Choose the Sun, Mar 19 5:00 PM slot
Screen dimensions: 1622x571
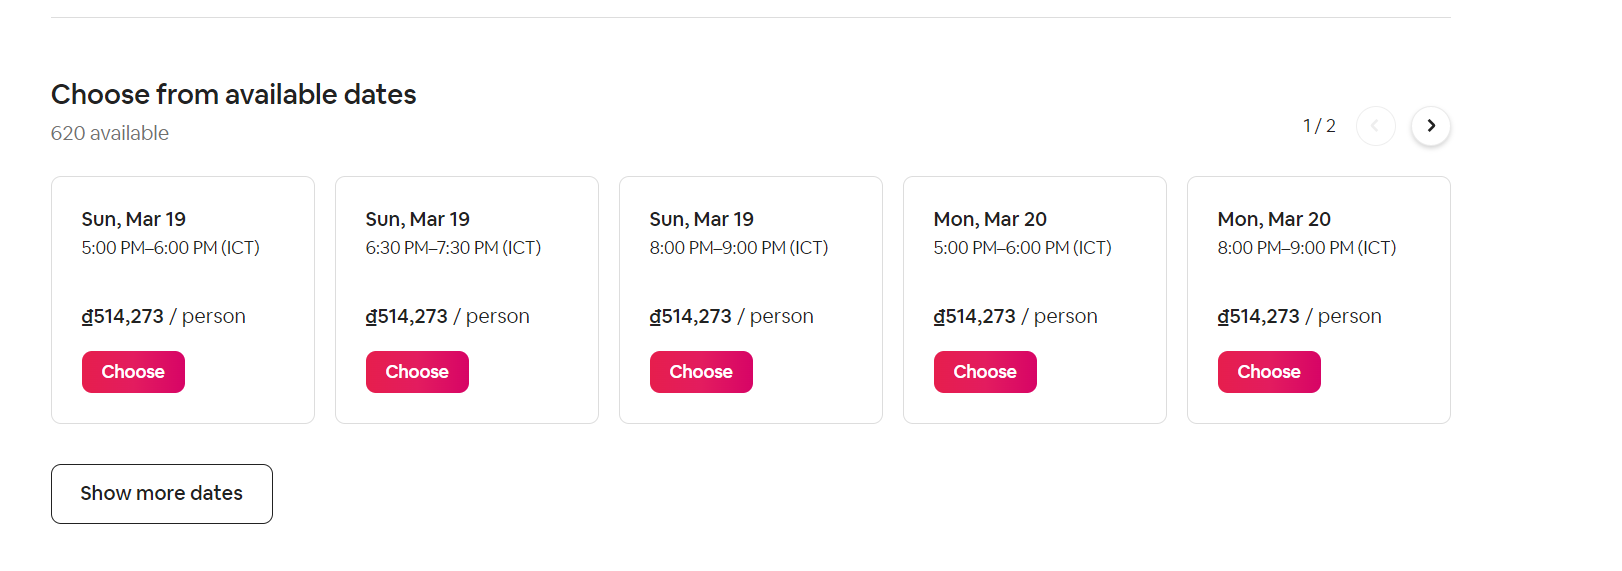click(x=133, y=372)
